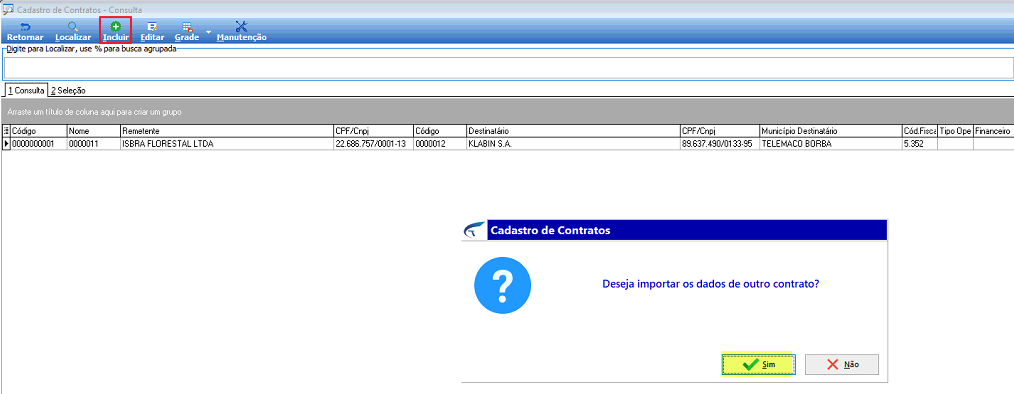Select cell 0000000001 in grid
Viewport: 1014px width, 394px height.
38,143
